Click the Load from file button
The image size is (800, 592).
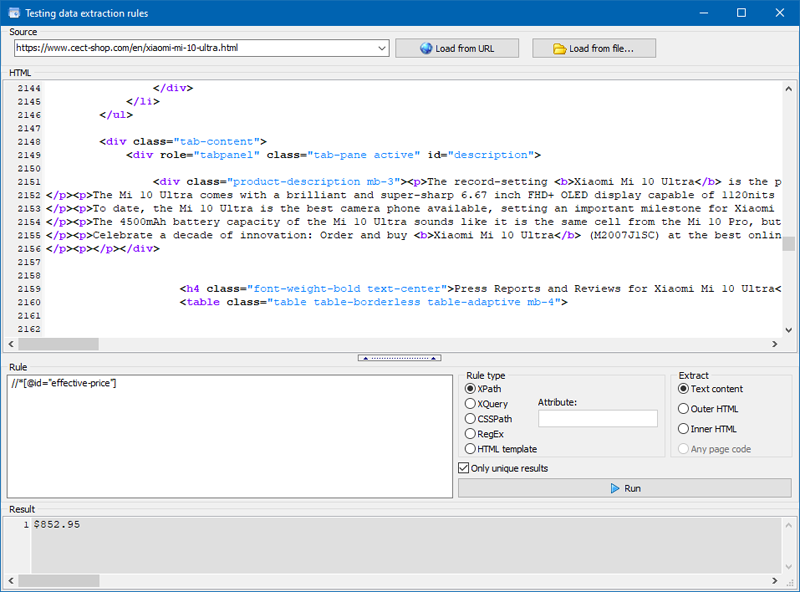(x=594, y=48)
